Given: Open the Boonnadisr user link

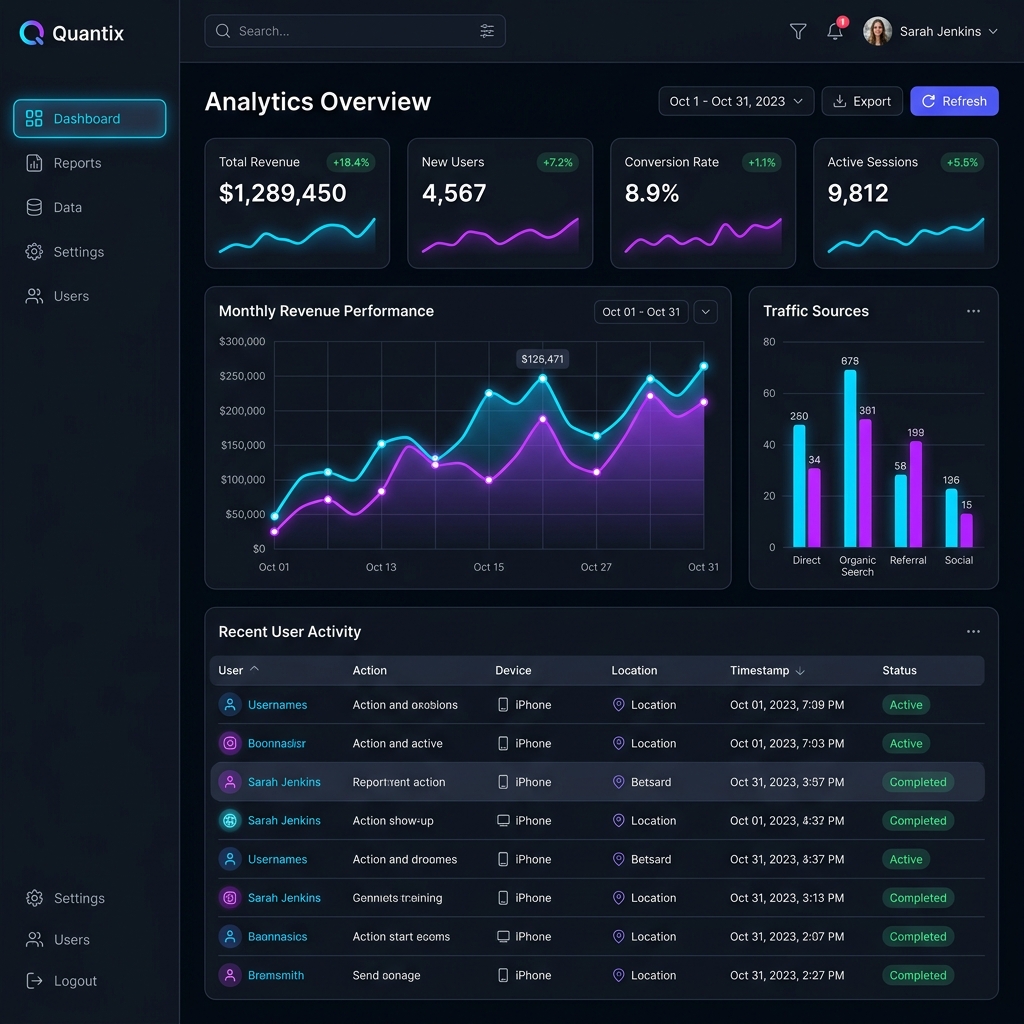Looking at the screenshot, I should 276,743.
